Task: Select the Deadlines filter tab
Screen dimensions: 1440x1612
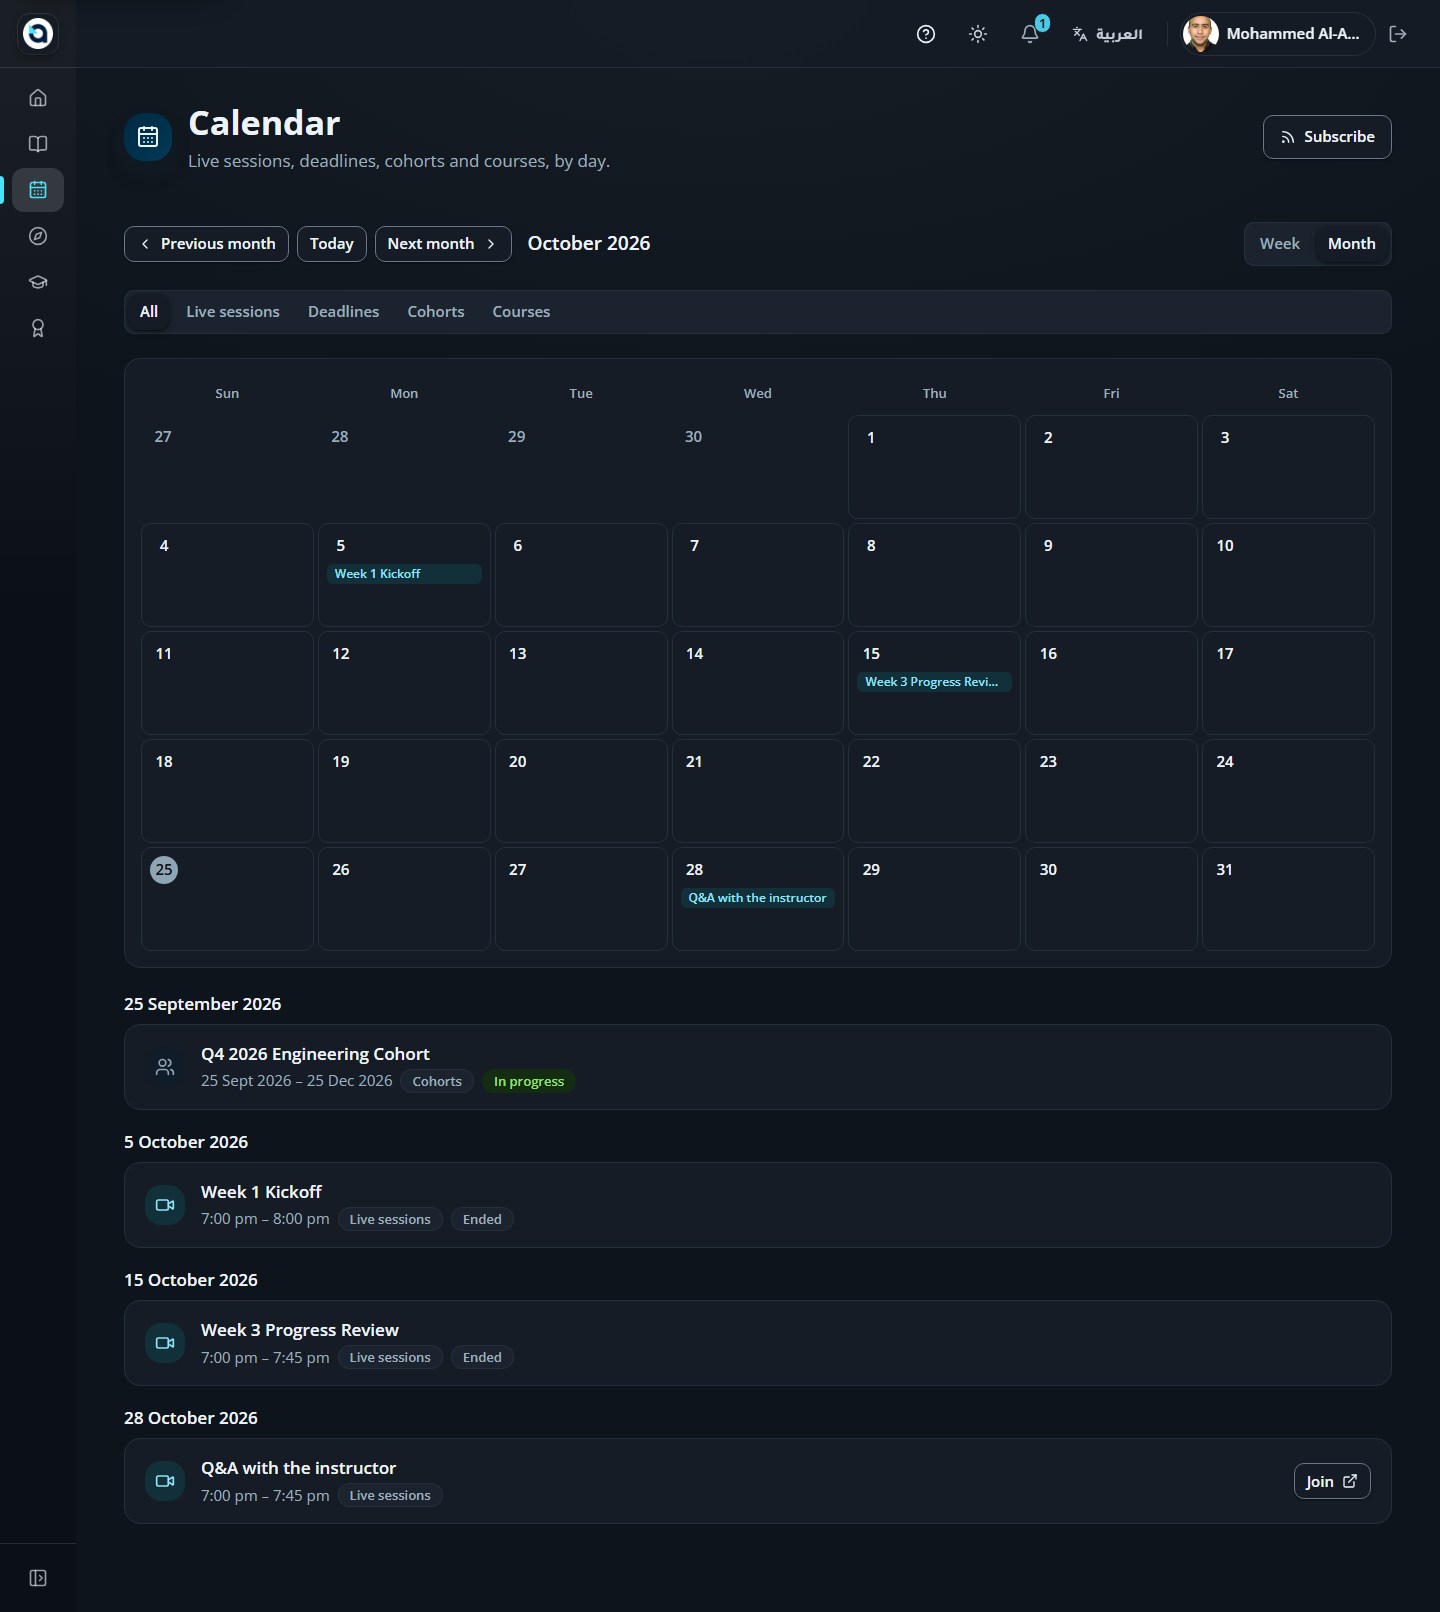Action: 344,312
